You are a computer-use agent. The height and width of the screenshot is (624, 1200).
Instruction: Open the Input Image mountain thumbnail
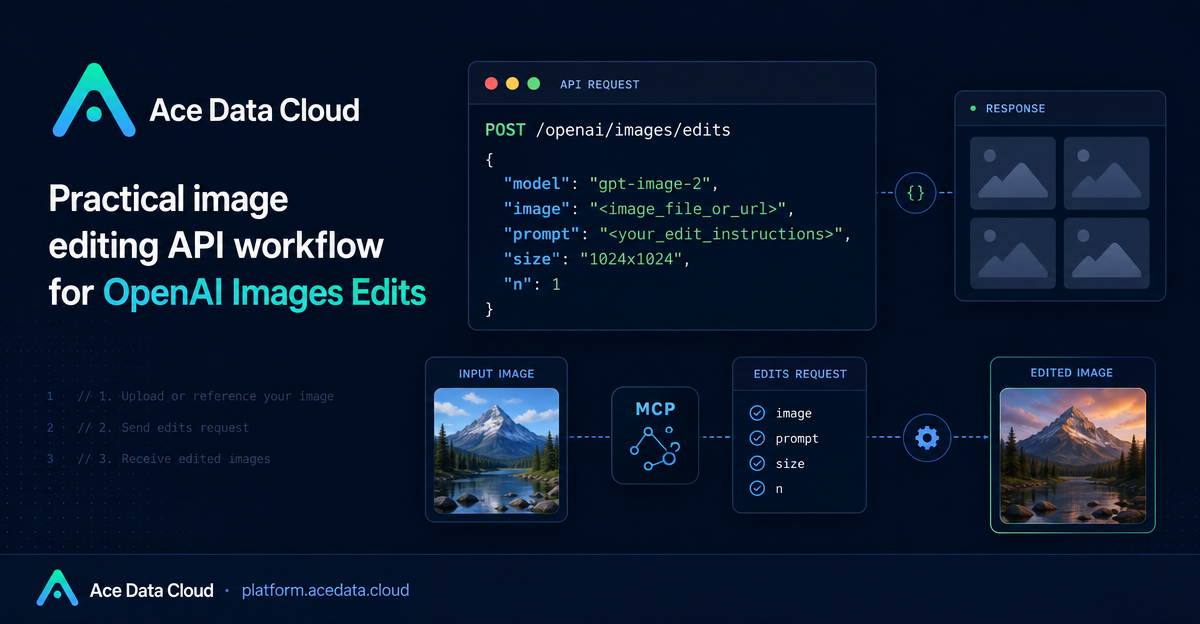496,450
